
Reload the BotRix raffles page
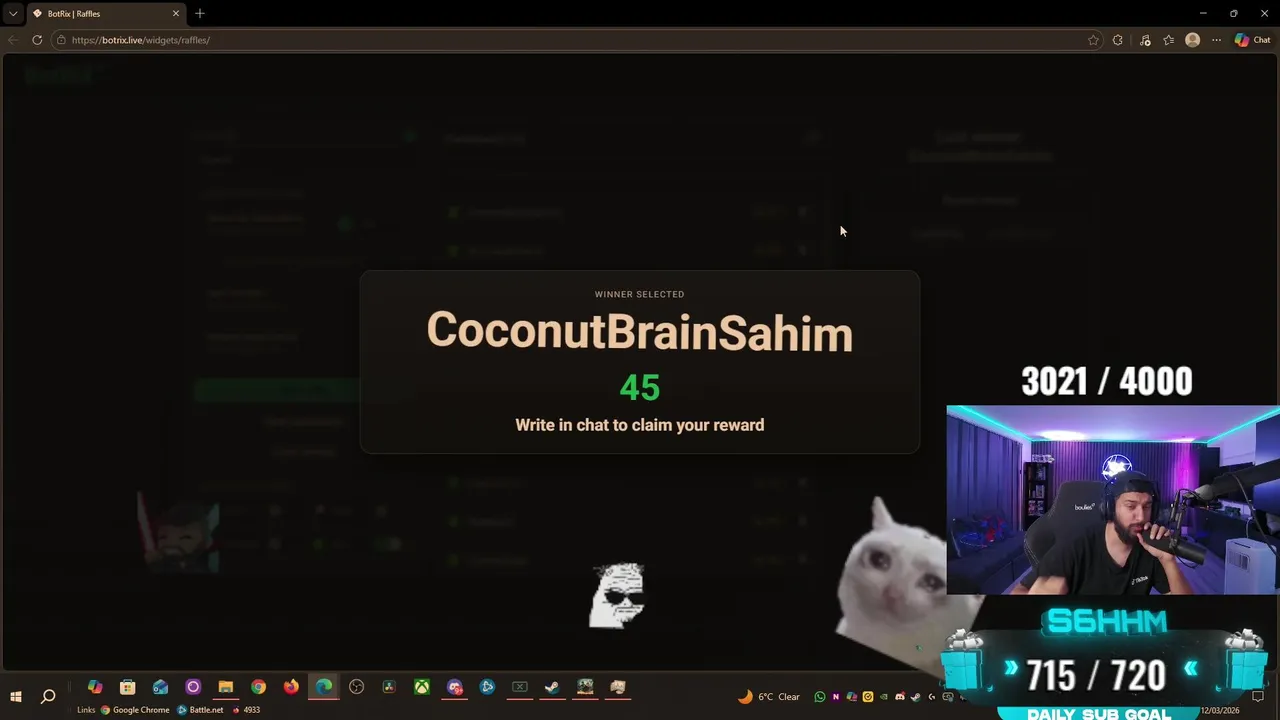point(37,40)
